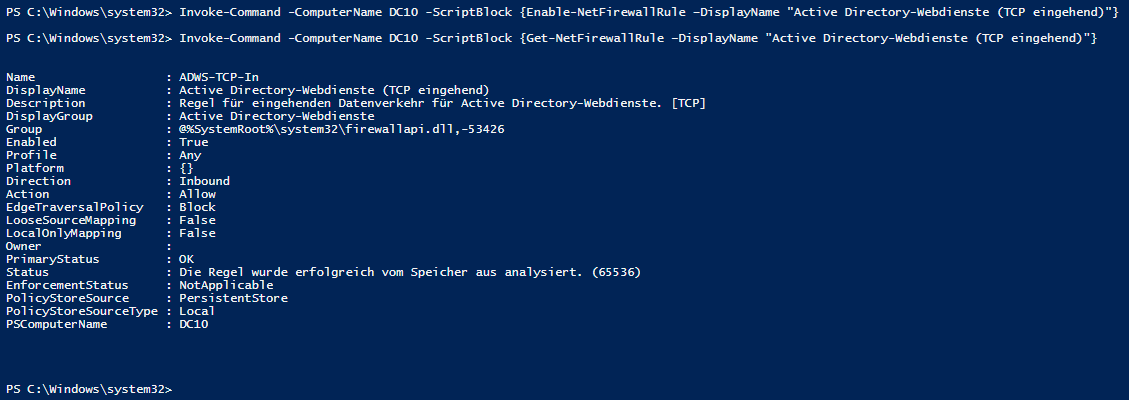Select the EdgeTraversalPolicy value "Block"
The width and height of the screenshot is (1129, 400).
tap(197, 207)
